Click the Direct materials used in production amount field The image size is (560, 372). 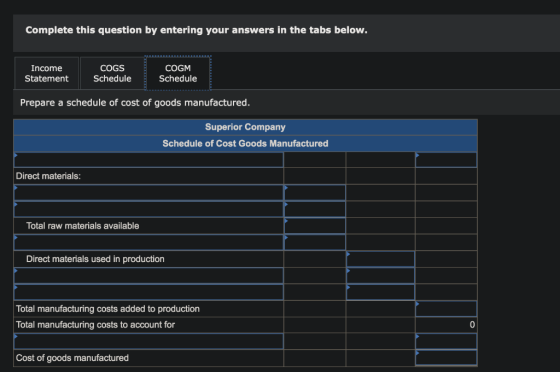pos(380,259)
